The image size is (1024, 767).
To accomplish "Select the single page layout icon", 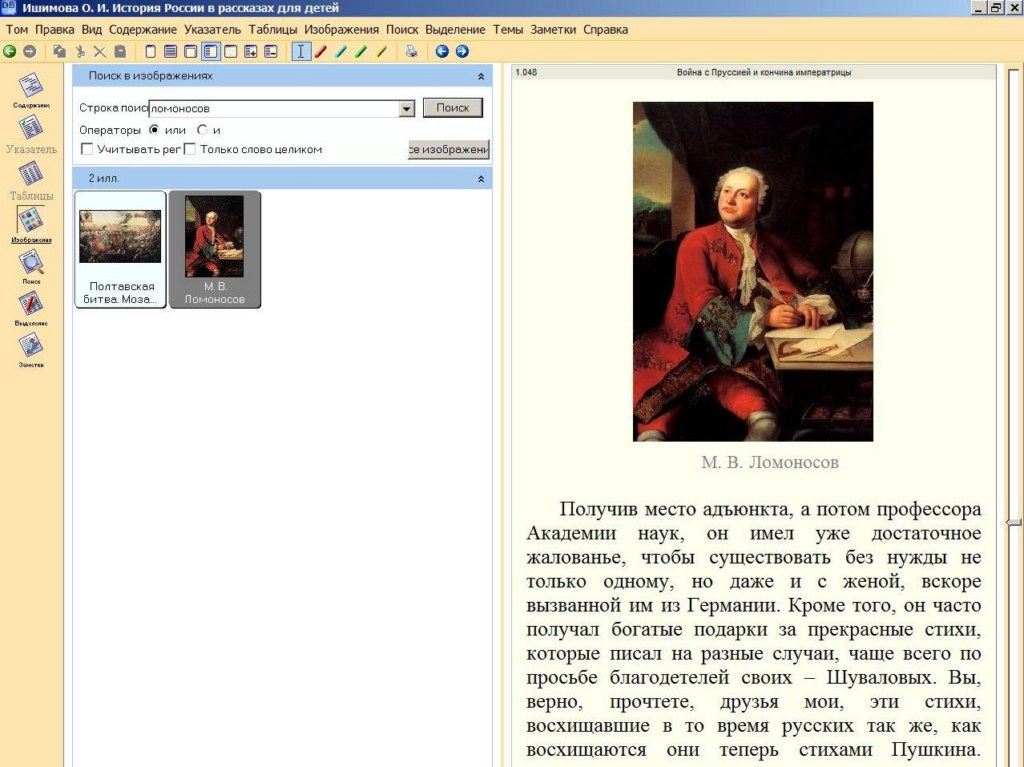I will 150,52.
